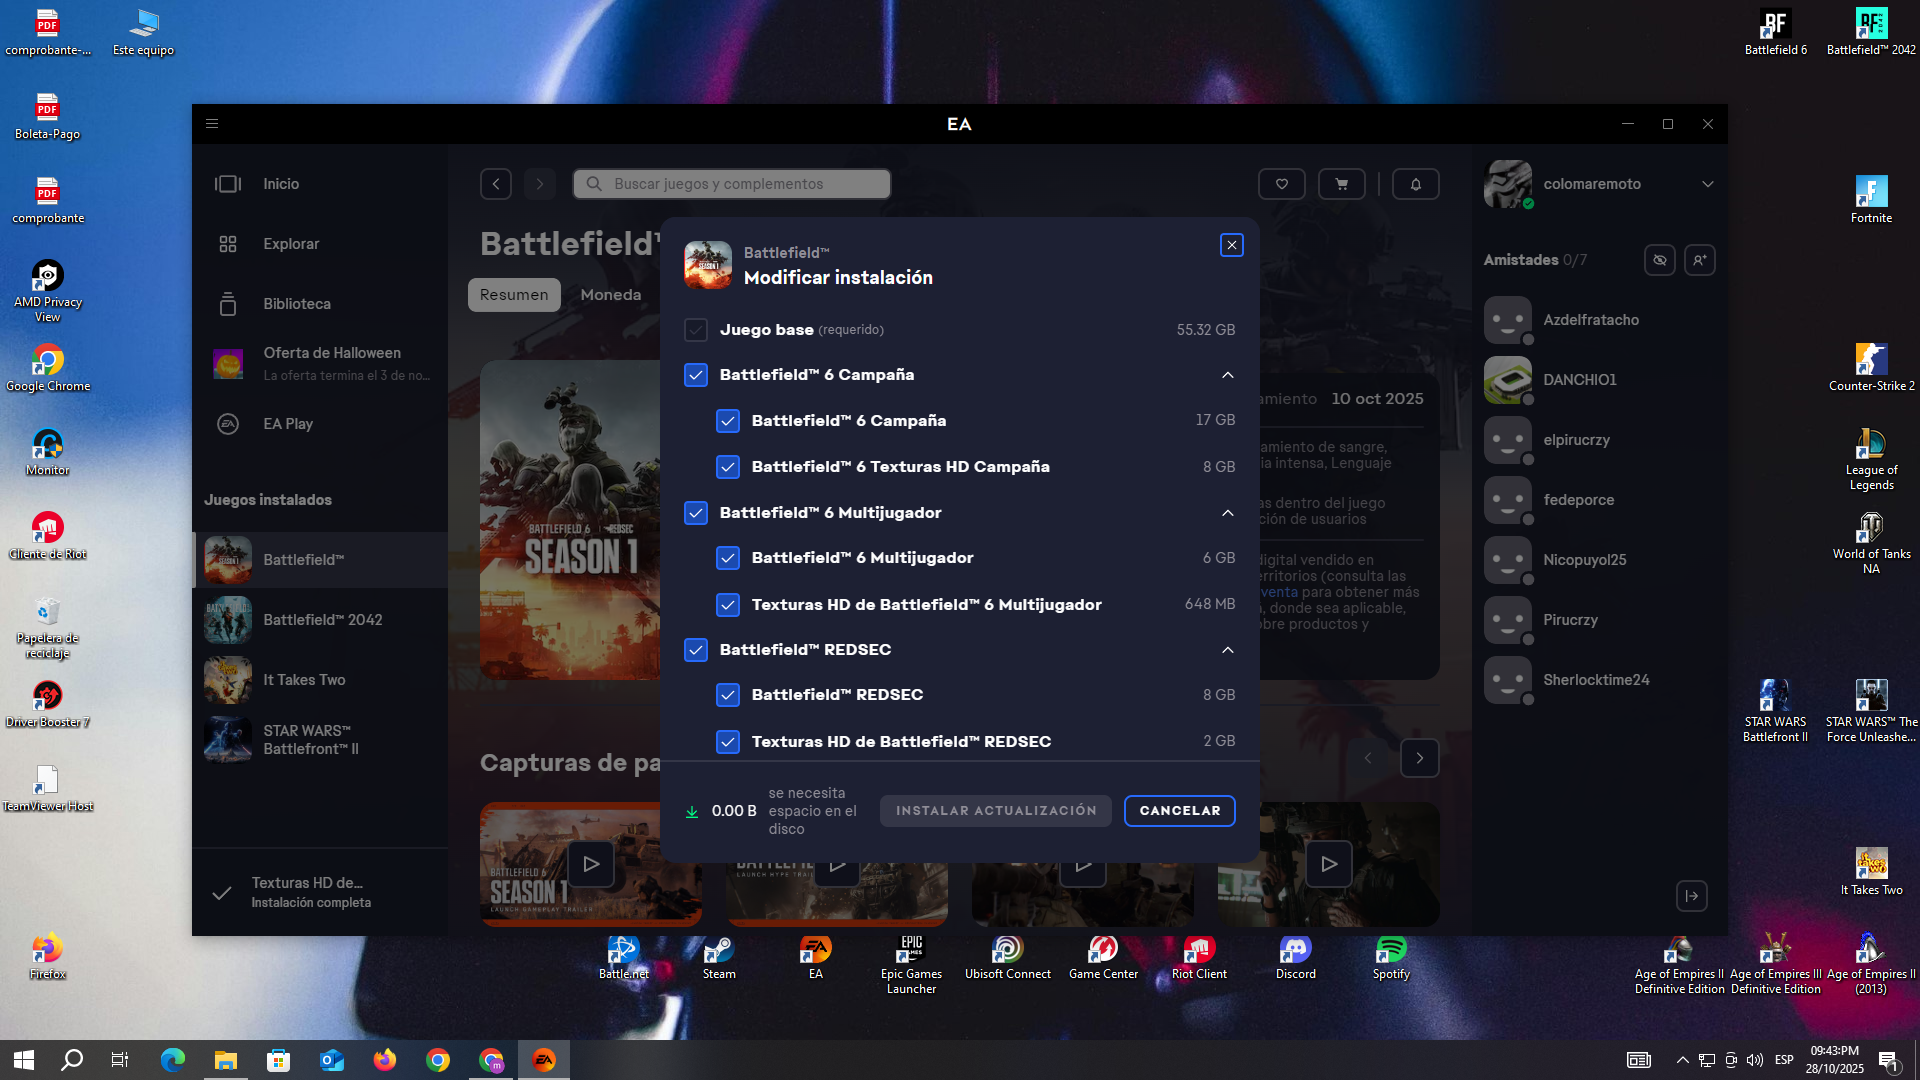Collapse the Battlefield 6 Multijugador section
Image resolution: width=1920 pixels, height=1080 pixels.
1227,513
